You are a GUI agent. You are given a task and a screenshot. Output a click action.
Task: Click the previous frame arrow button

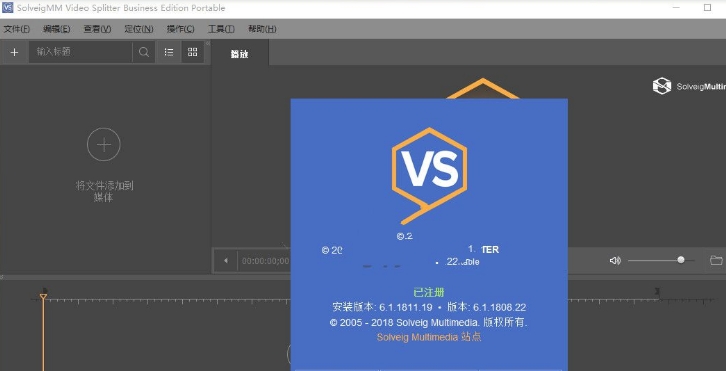click(226, 261)
